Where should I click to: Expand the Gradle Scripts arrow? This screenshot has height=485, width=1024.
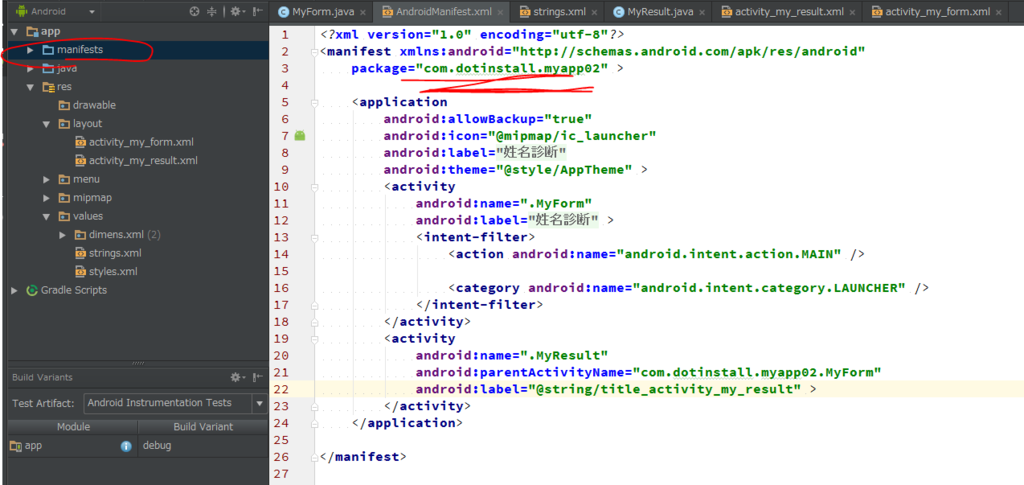pyautogui.click(x=14, y=290)
